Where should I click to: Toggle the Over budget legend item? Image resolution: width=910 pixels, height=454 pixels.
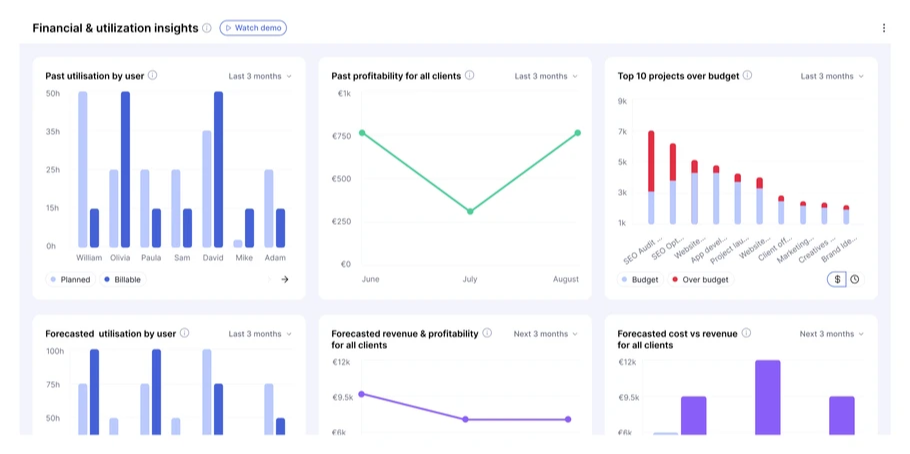pos(700,280)
